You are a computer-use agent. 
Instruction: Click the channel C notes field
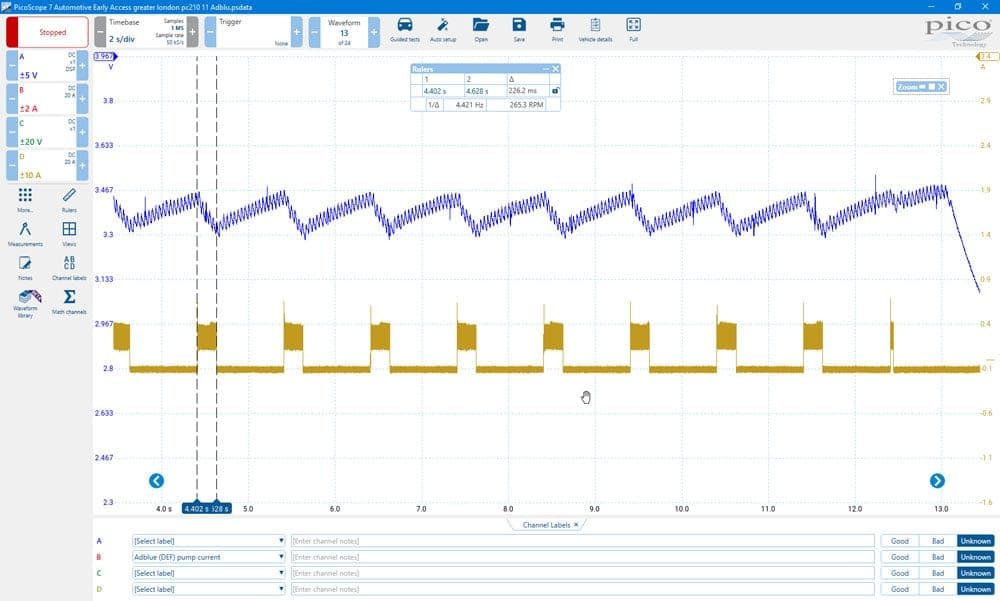583,573
